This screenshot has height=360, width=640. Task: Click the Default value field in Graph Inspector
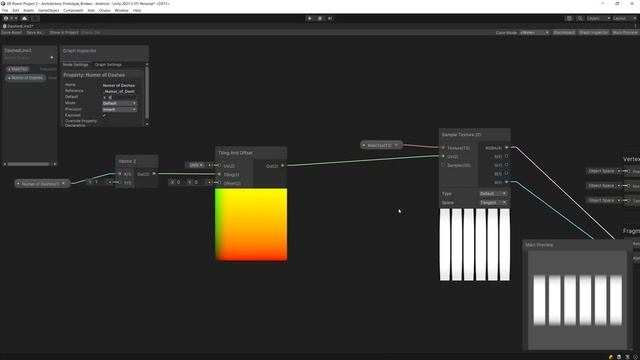(x=119, y=97)
